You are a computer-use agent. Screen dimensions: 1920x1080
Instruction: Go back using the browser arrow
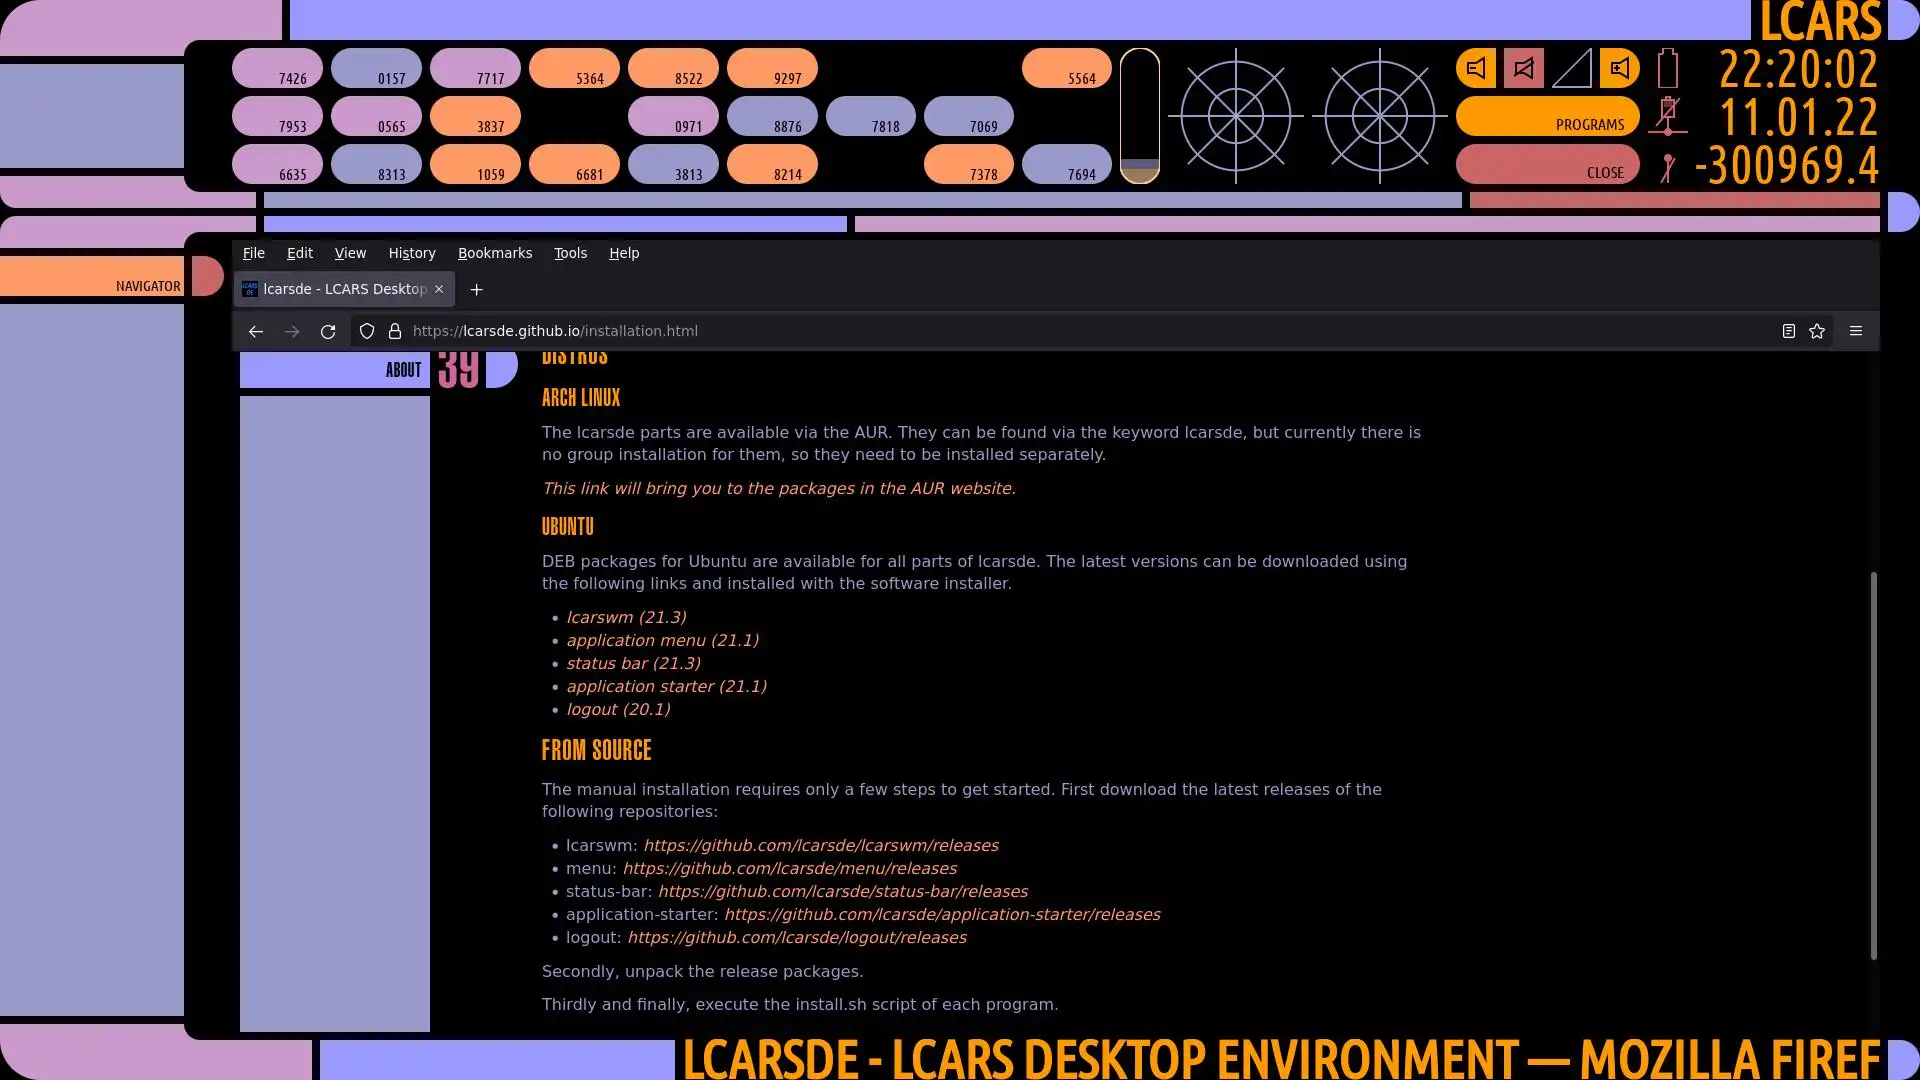(256, 331)
